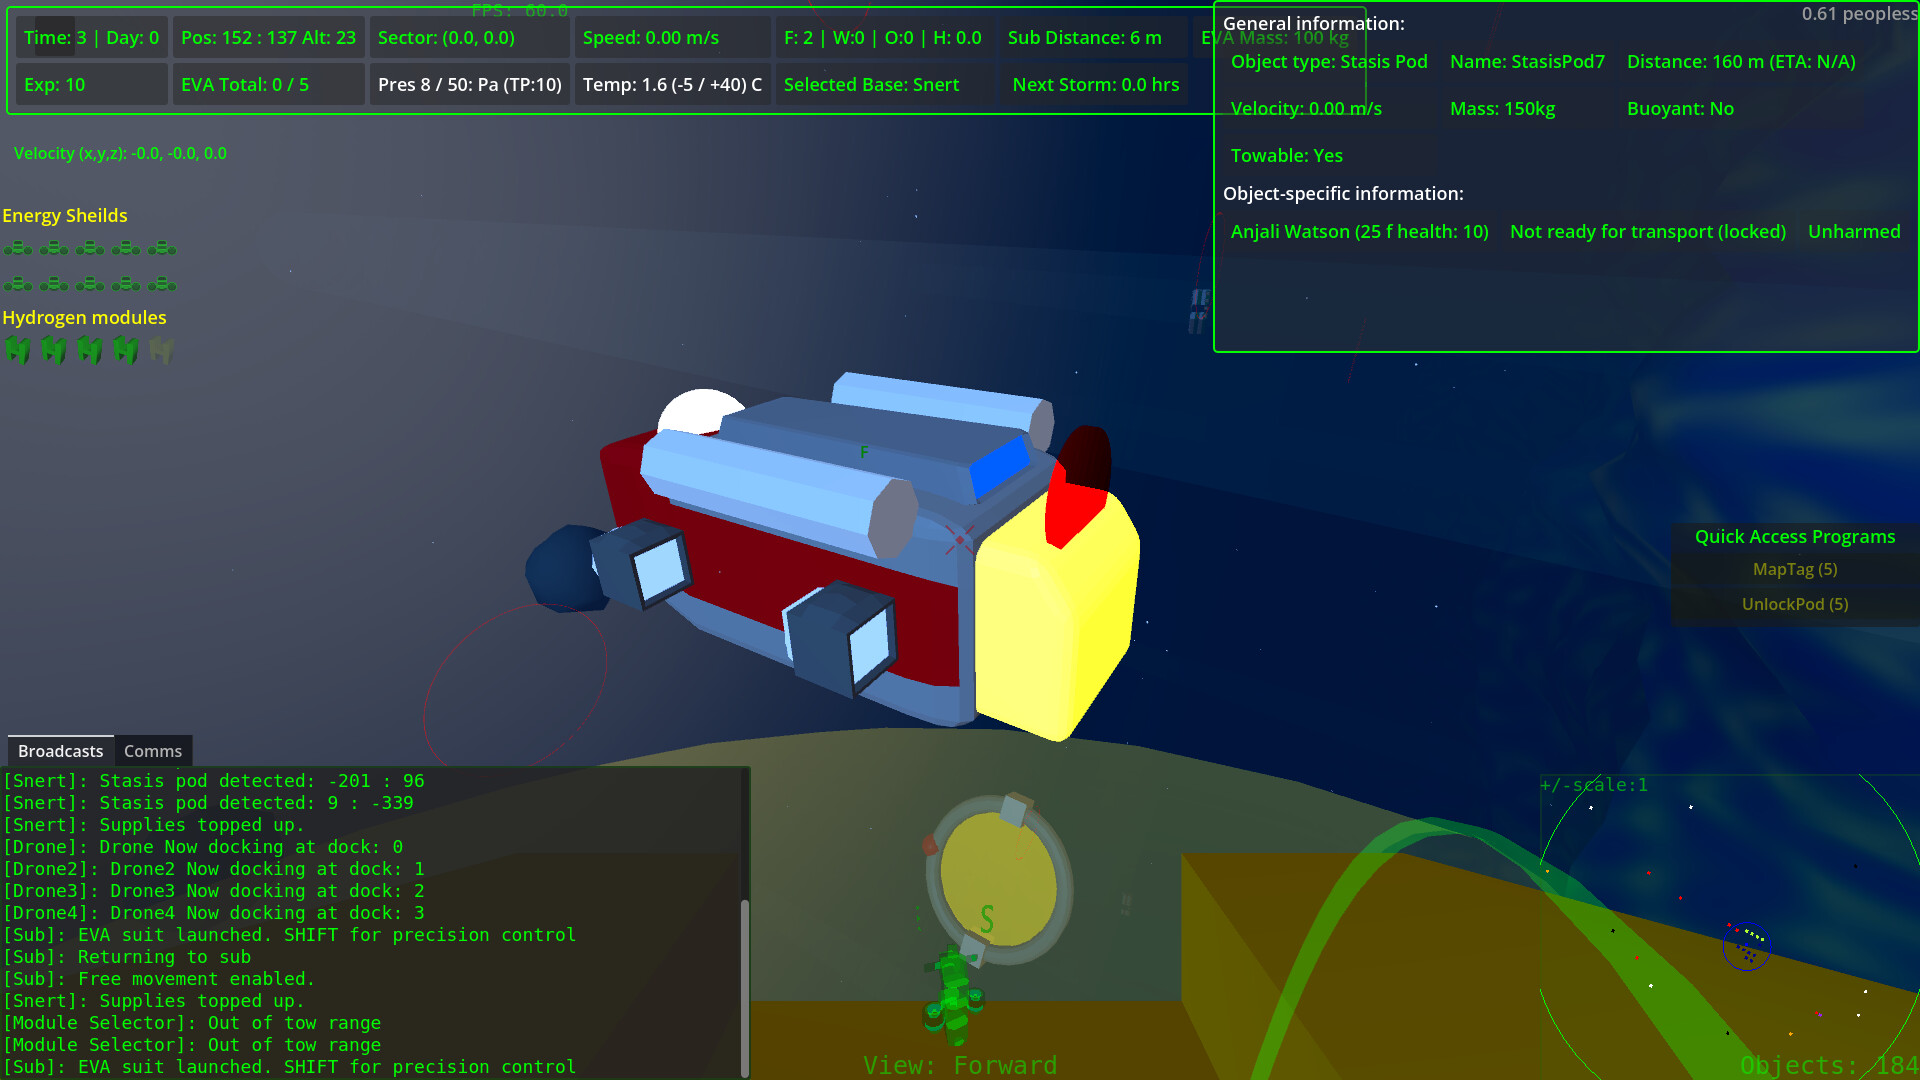
Task: Click the Quick Access Programs header
Action: [x=1795, y=537]
